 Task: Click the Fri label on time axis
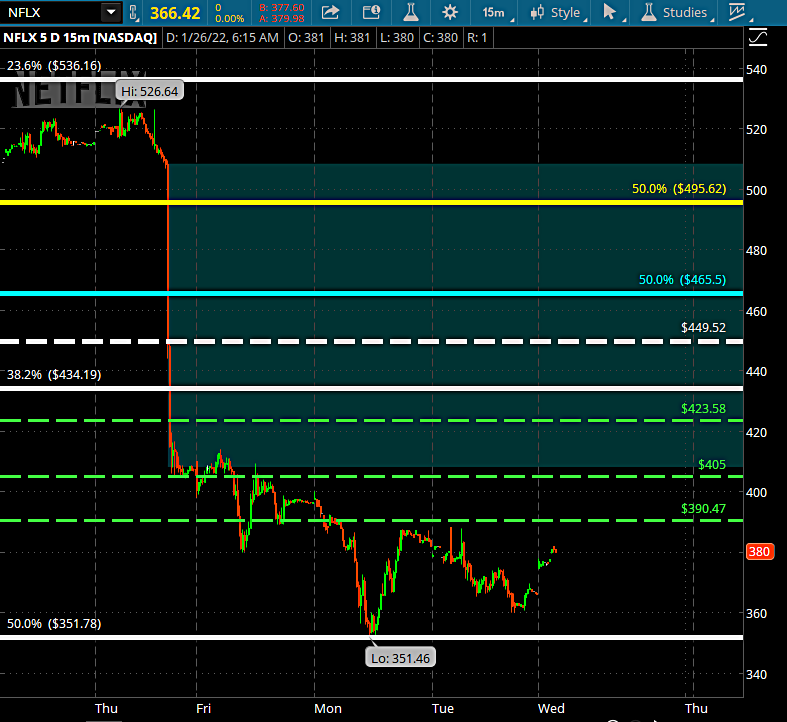[203, 708]
